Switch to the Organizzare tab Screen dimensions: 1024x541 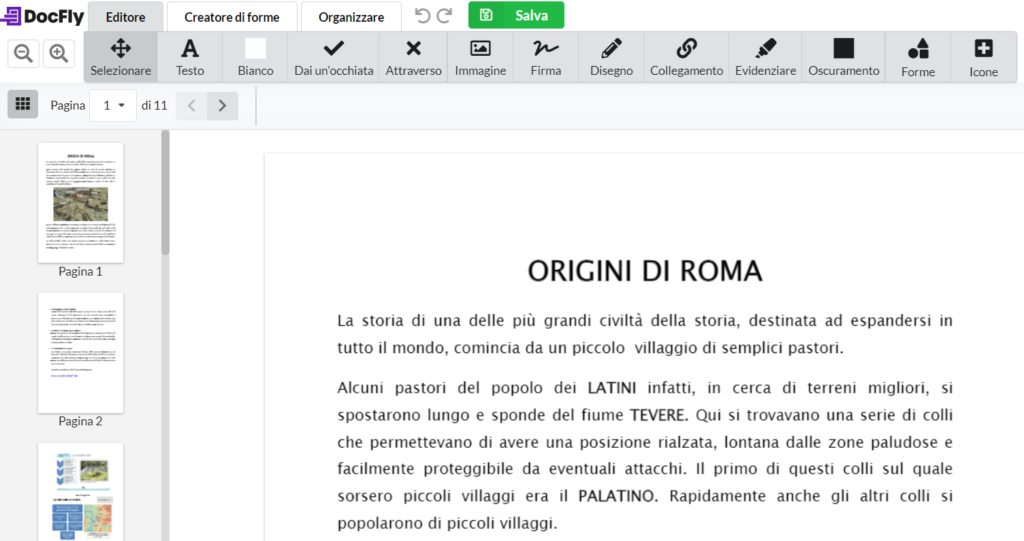[351, 17]
